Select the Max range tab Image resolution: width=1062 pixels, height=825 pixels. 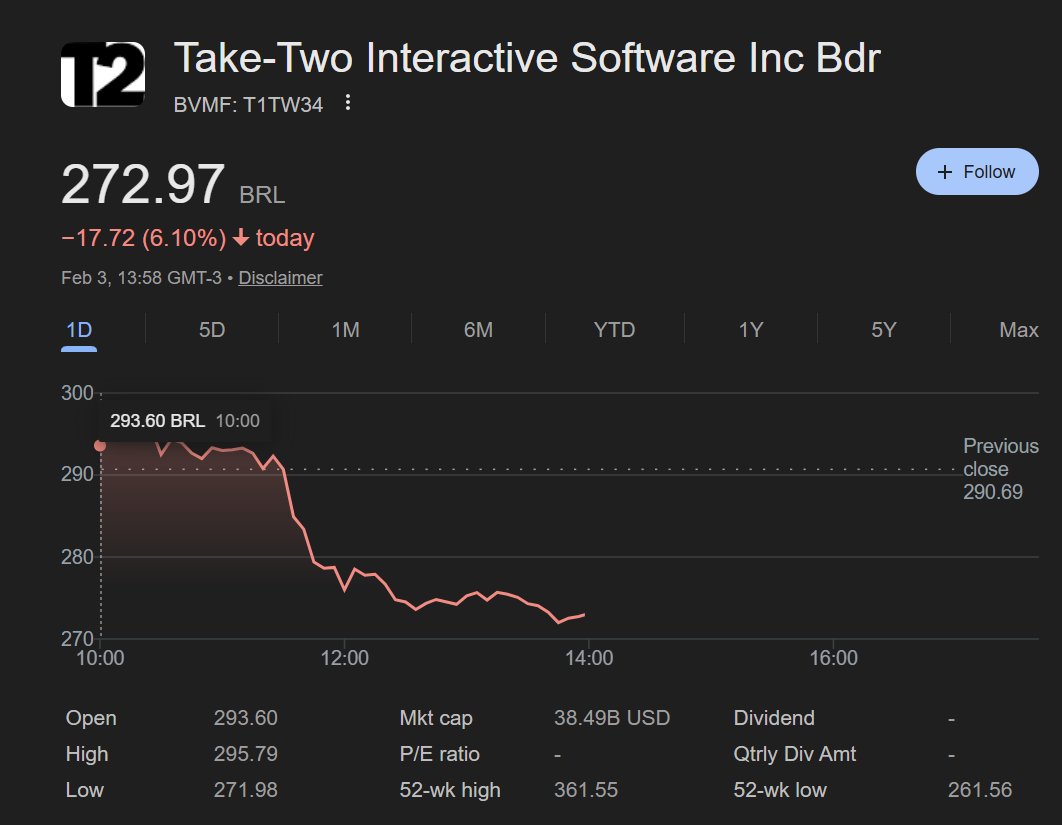[x=1018, y=330]
